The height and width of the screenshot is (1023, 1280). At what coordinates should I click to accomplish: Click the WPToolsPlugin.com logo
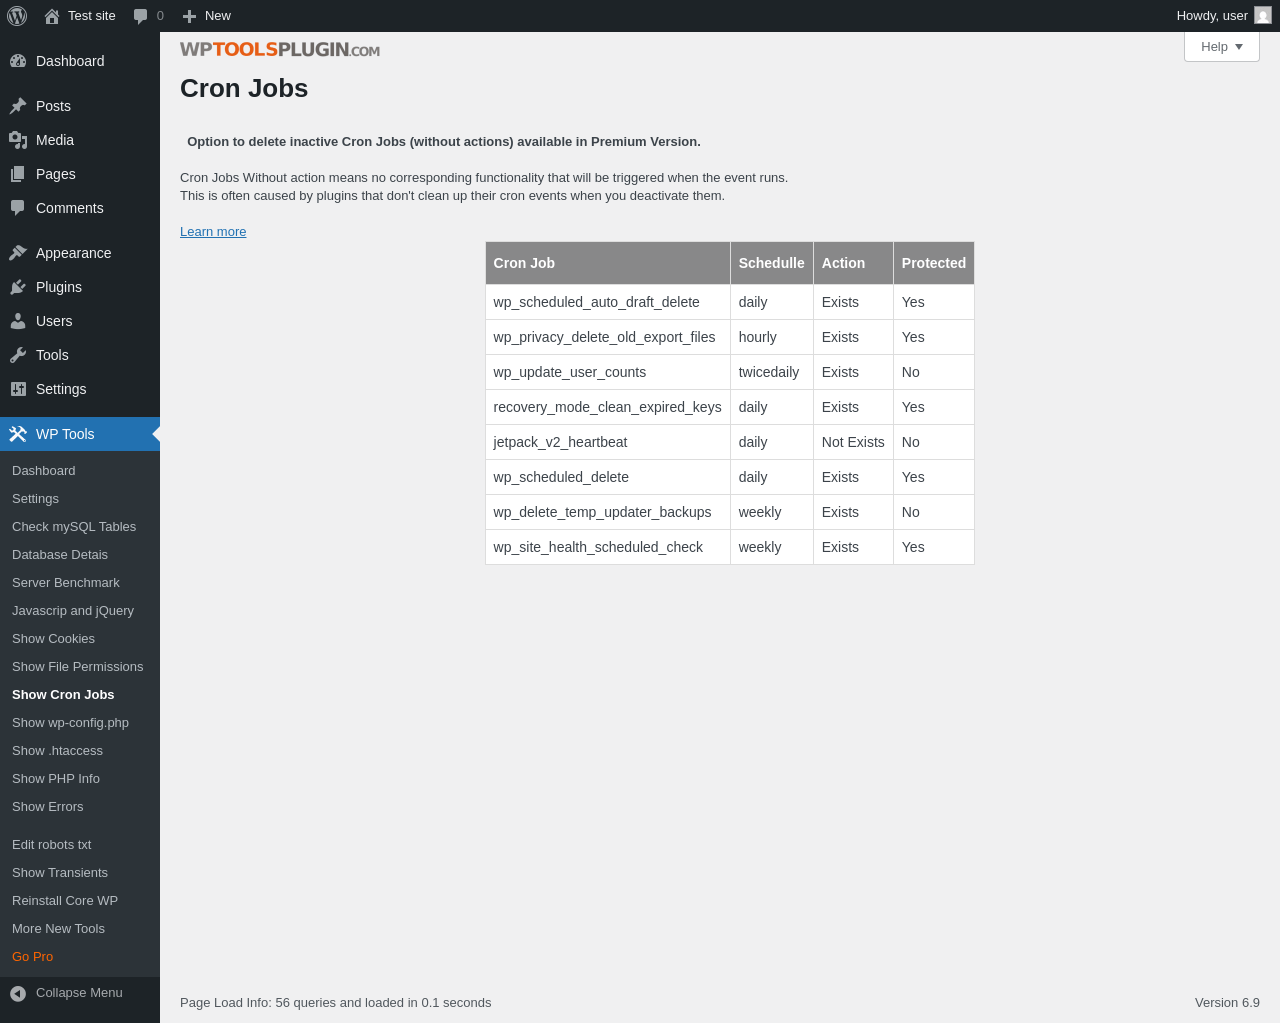click(280, 50)
